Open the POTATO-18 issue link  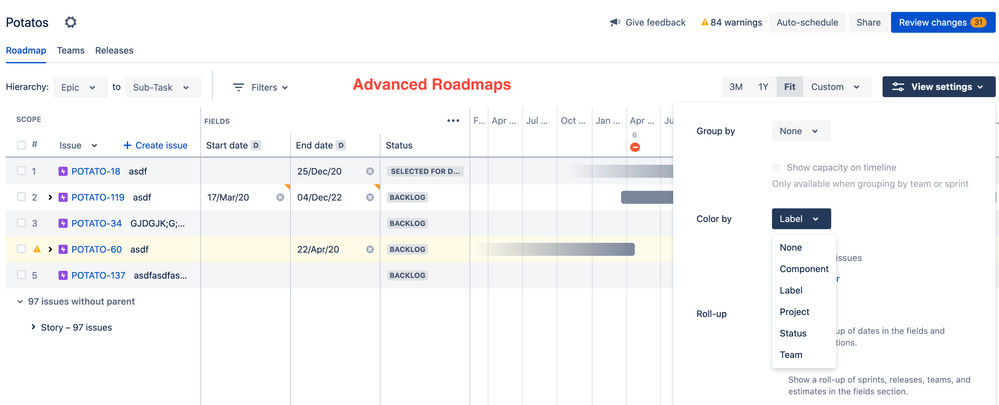(x=96, y=171)
